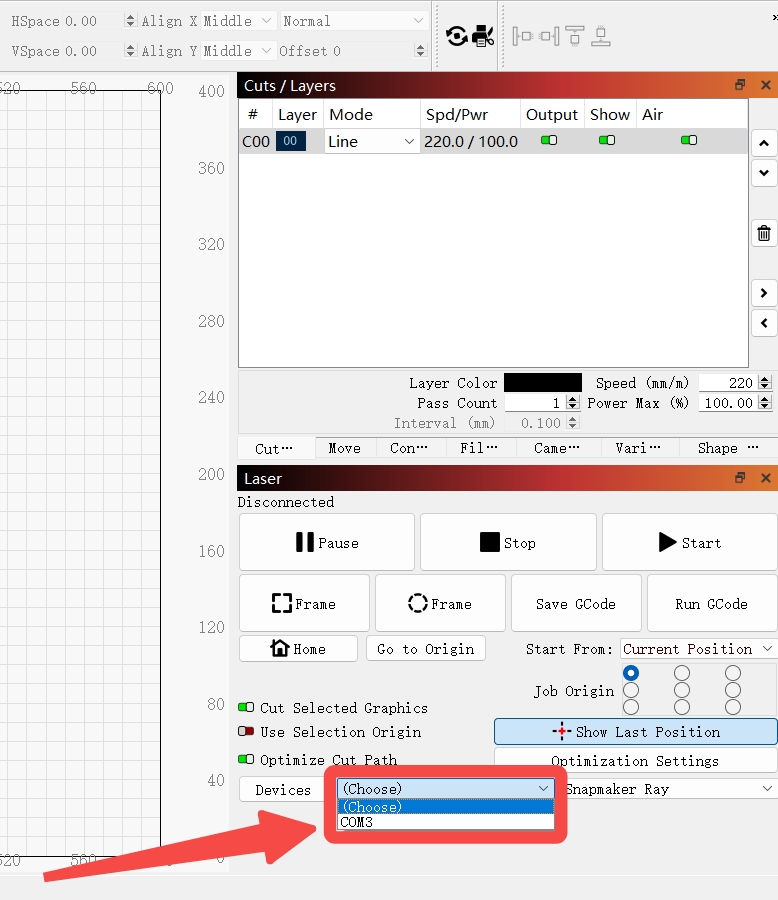Click the align bottom distribute icon
Screen dimensions: 778x900
601,36
